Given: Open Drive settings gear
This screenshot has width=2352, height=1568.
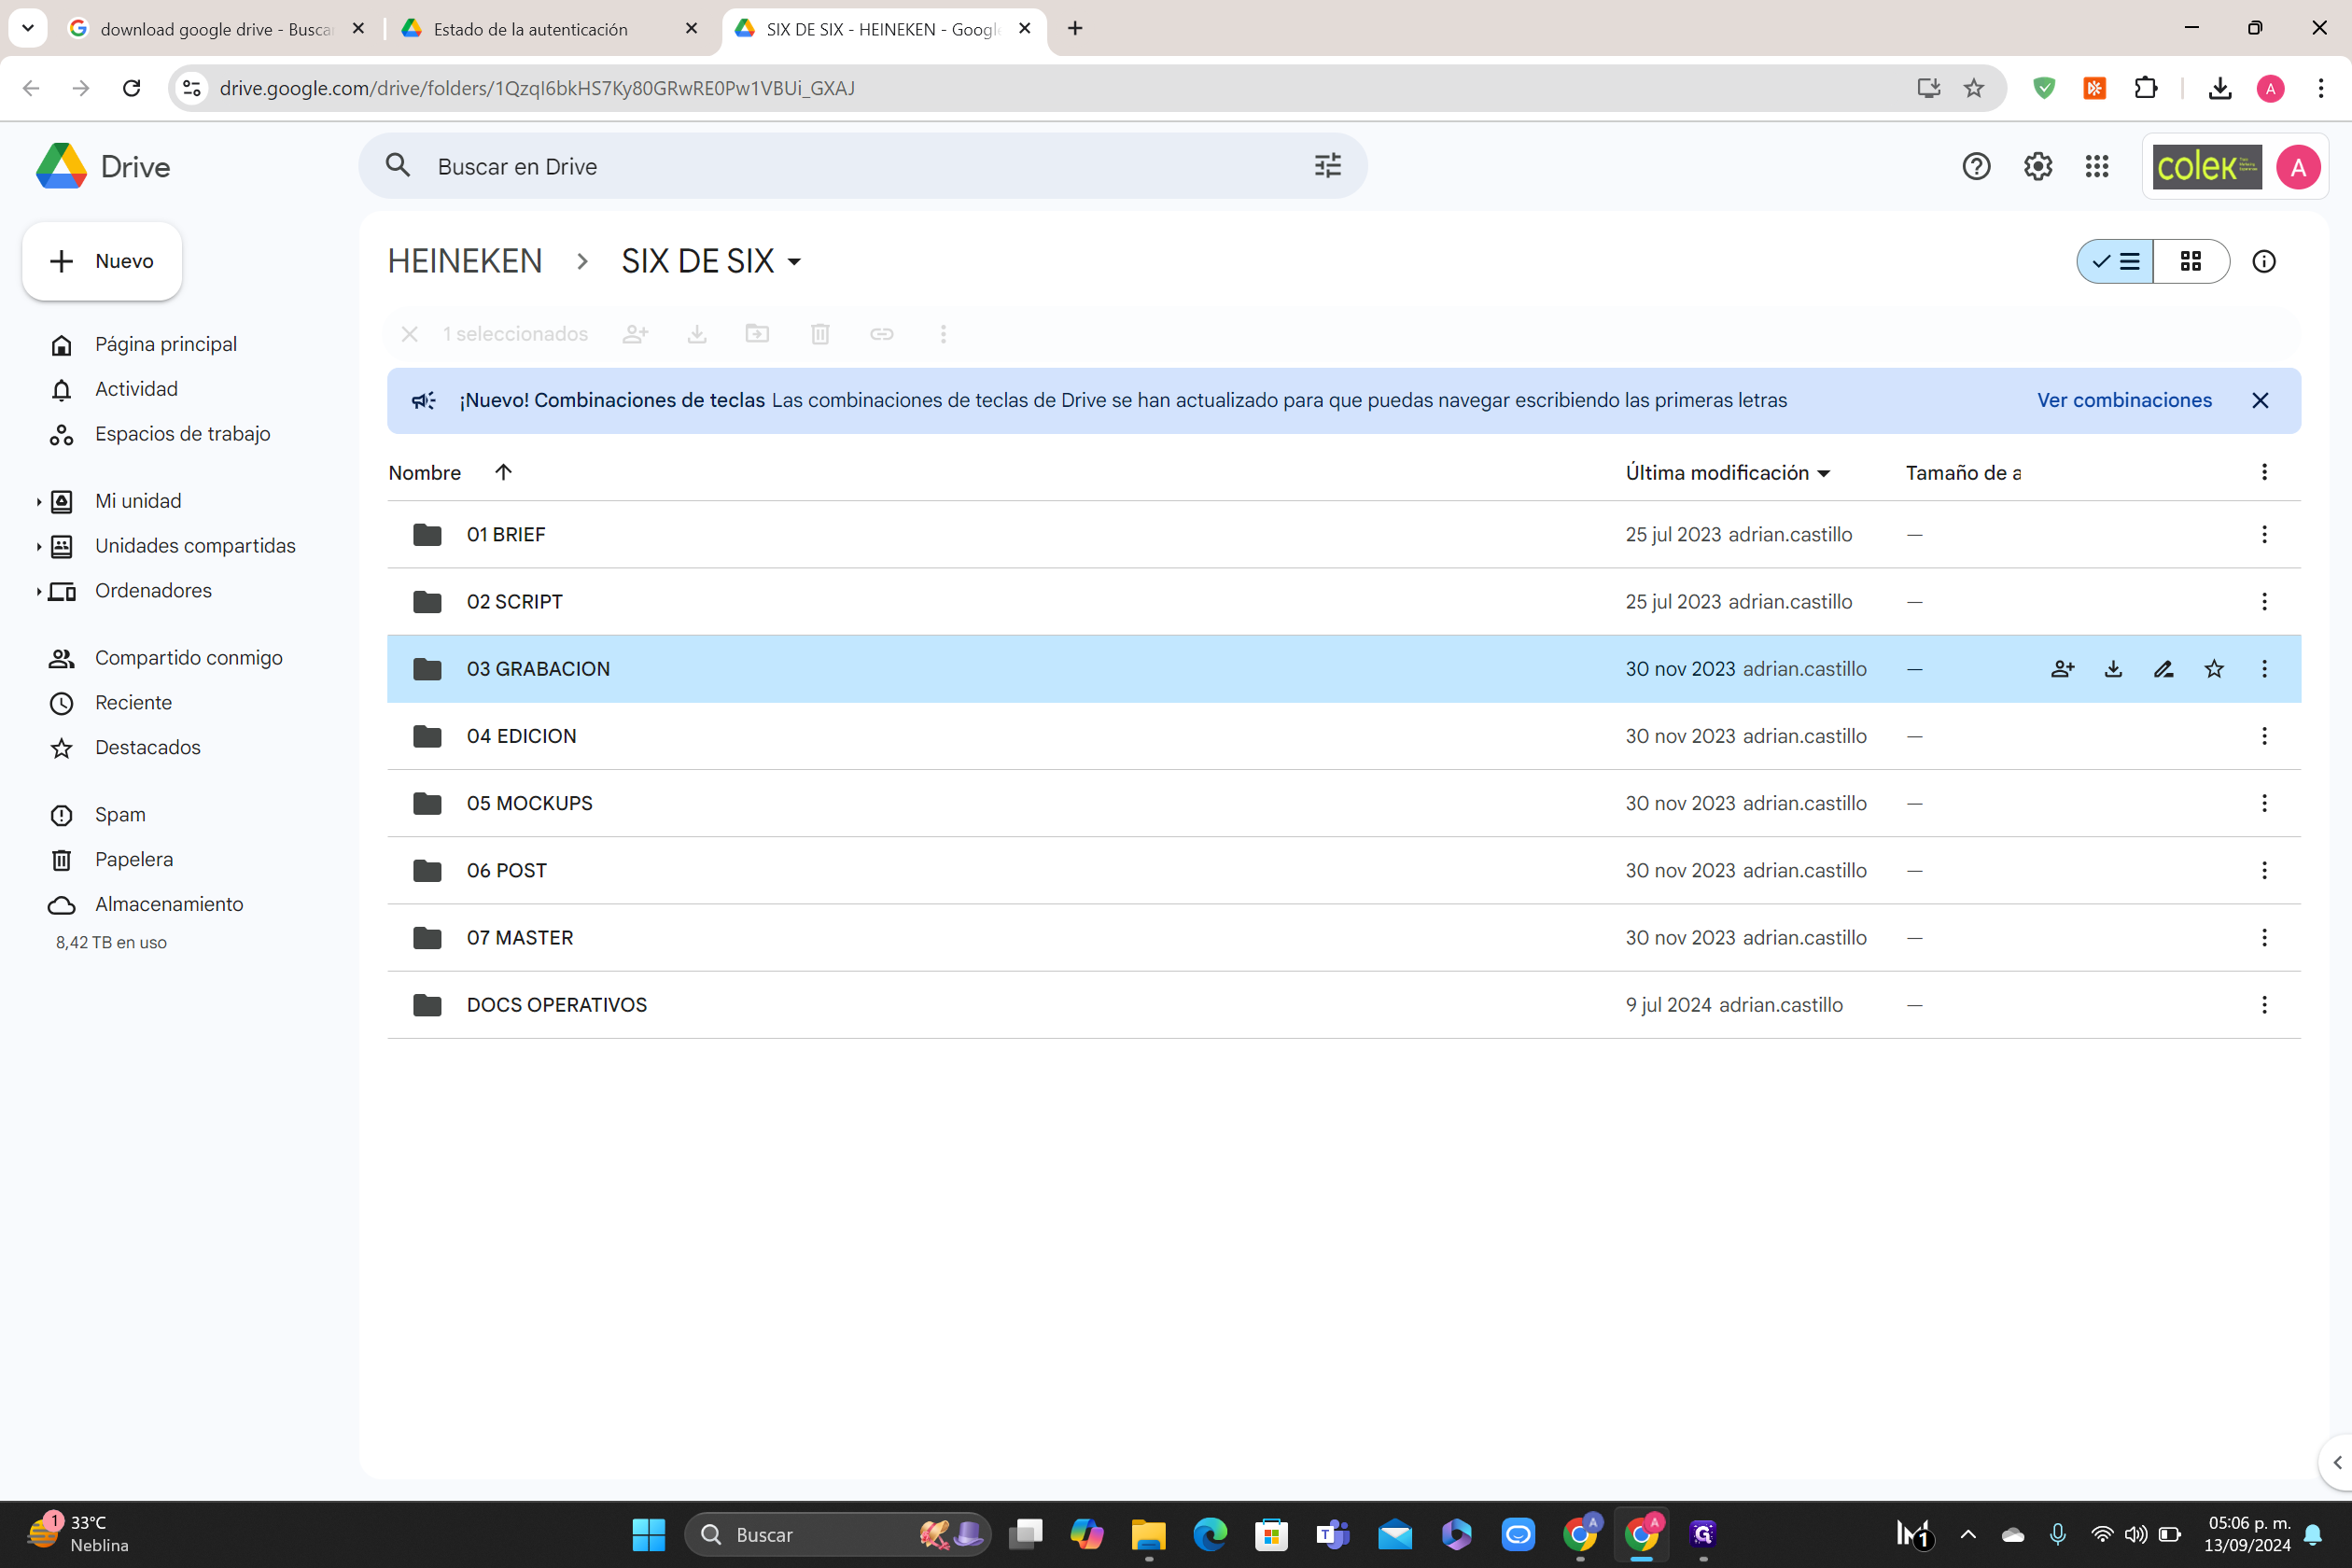Looking at the screenshot, I should [2038, 166].
